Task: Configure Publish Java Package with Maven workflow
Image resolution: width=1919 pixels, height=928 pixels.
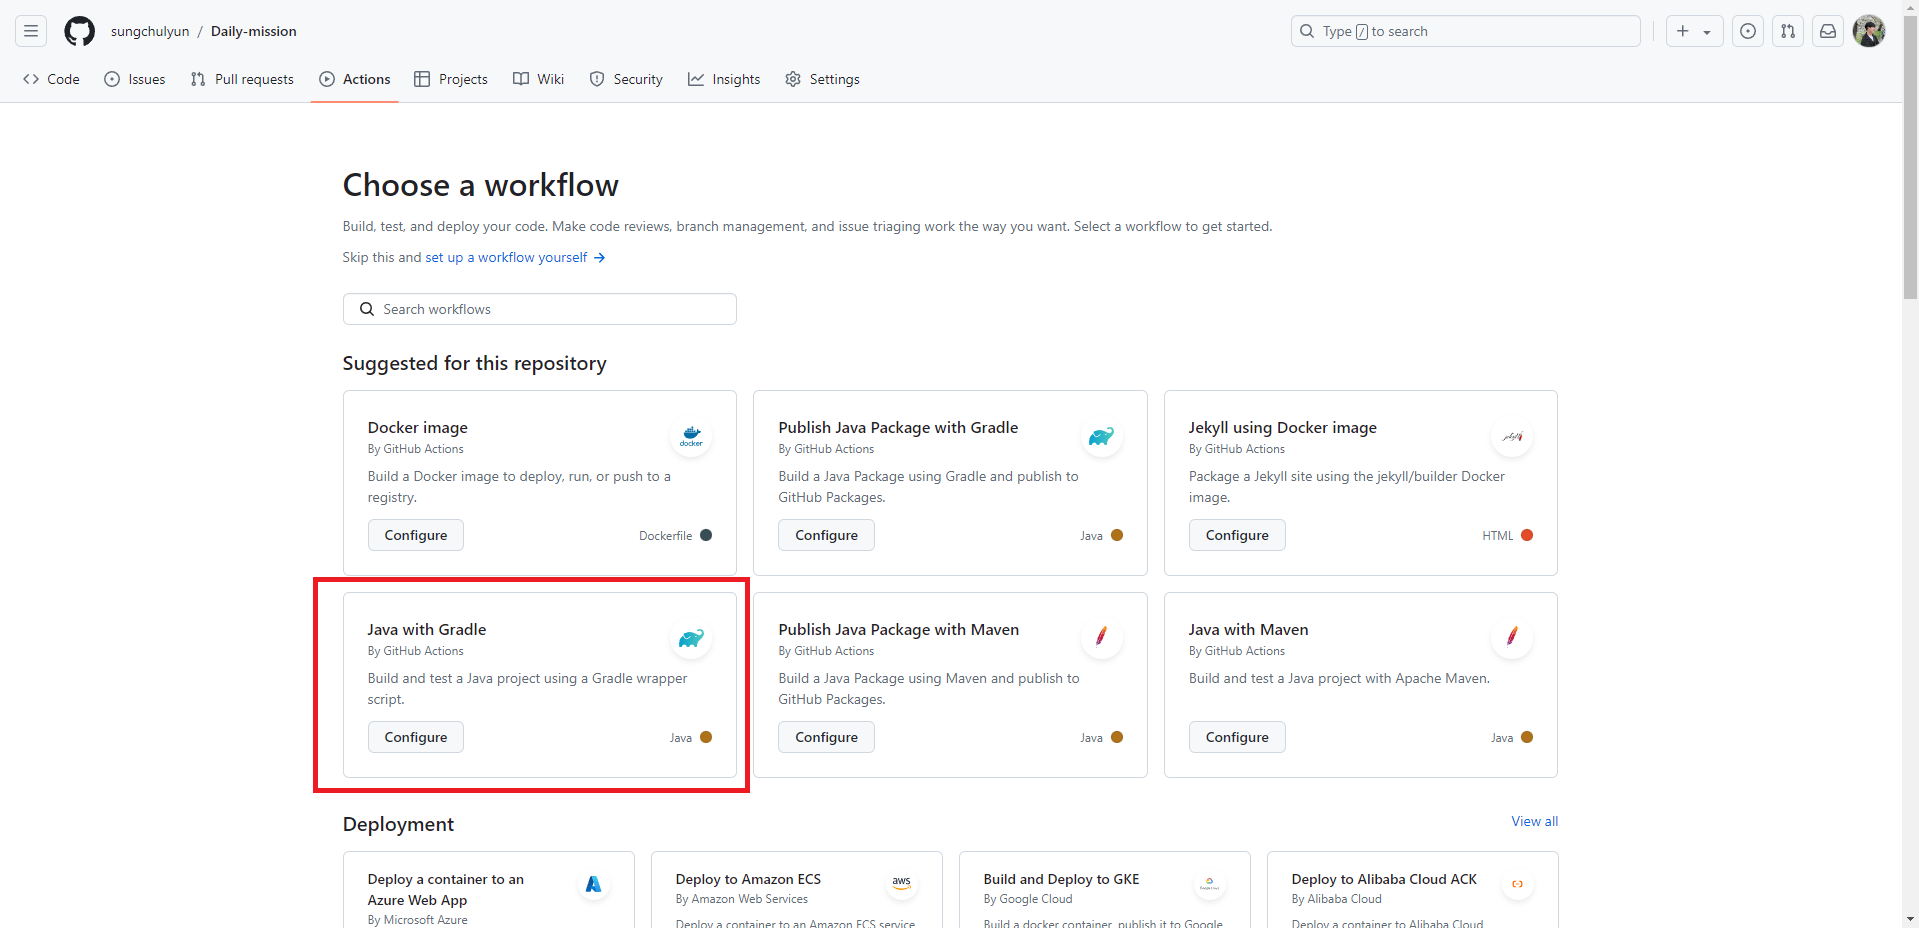Action: [826, 737]
